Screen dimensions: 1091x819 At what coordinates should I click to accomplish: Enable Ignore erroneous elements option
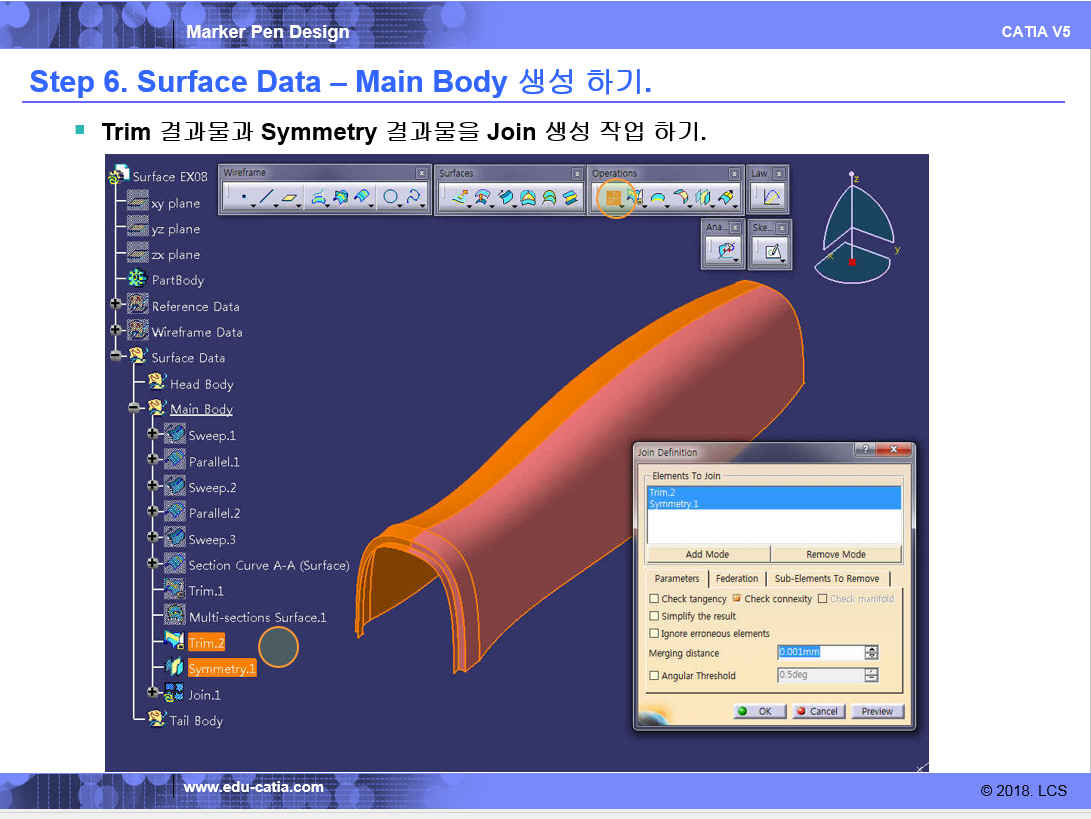(654, 634)
